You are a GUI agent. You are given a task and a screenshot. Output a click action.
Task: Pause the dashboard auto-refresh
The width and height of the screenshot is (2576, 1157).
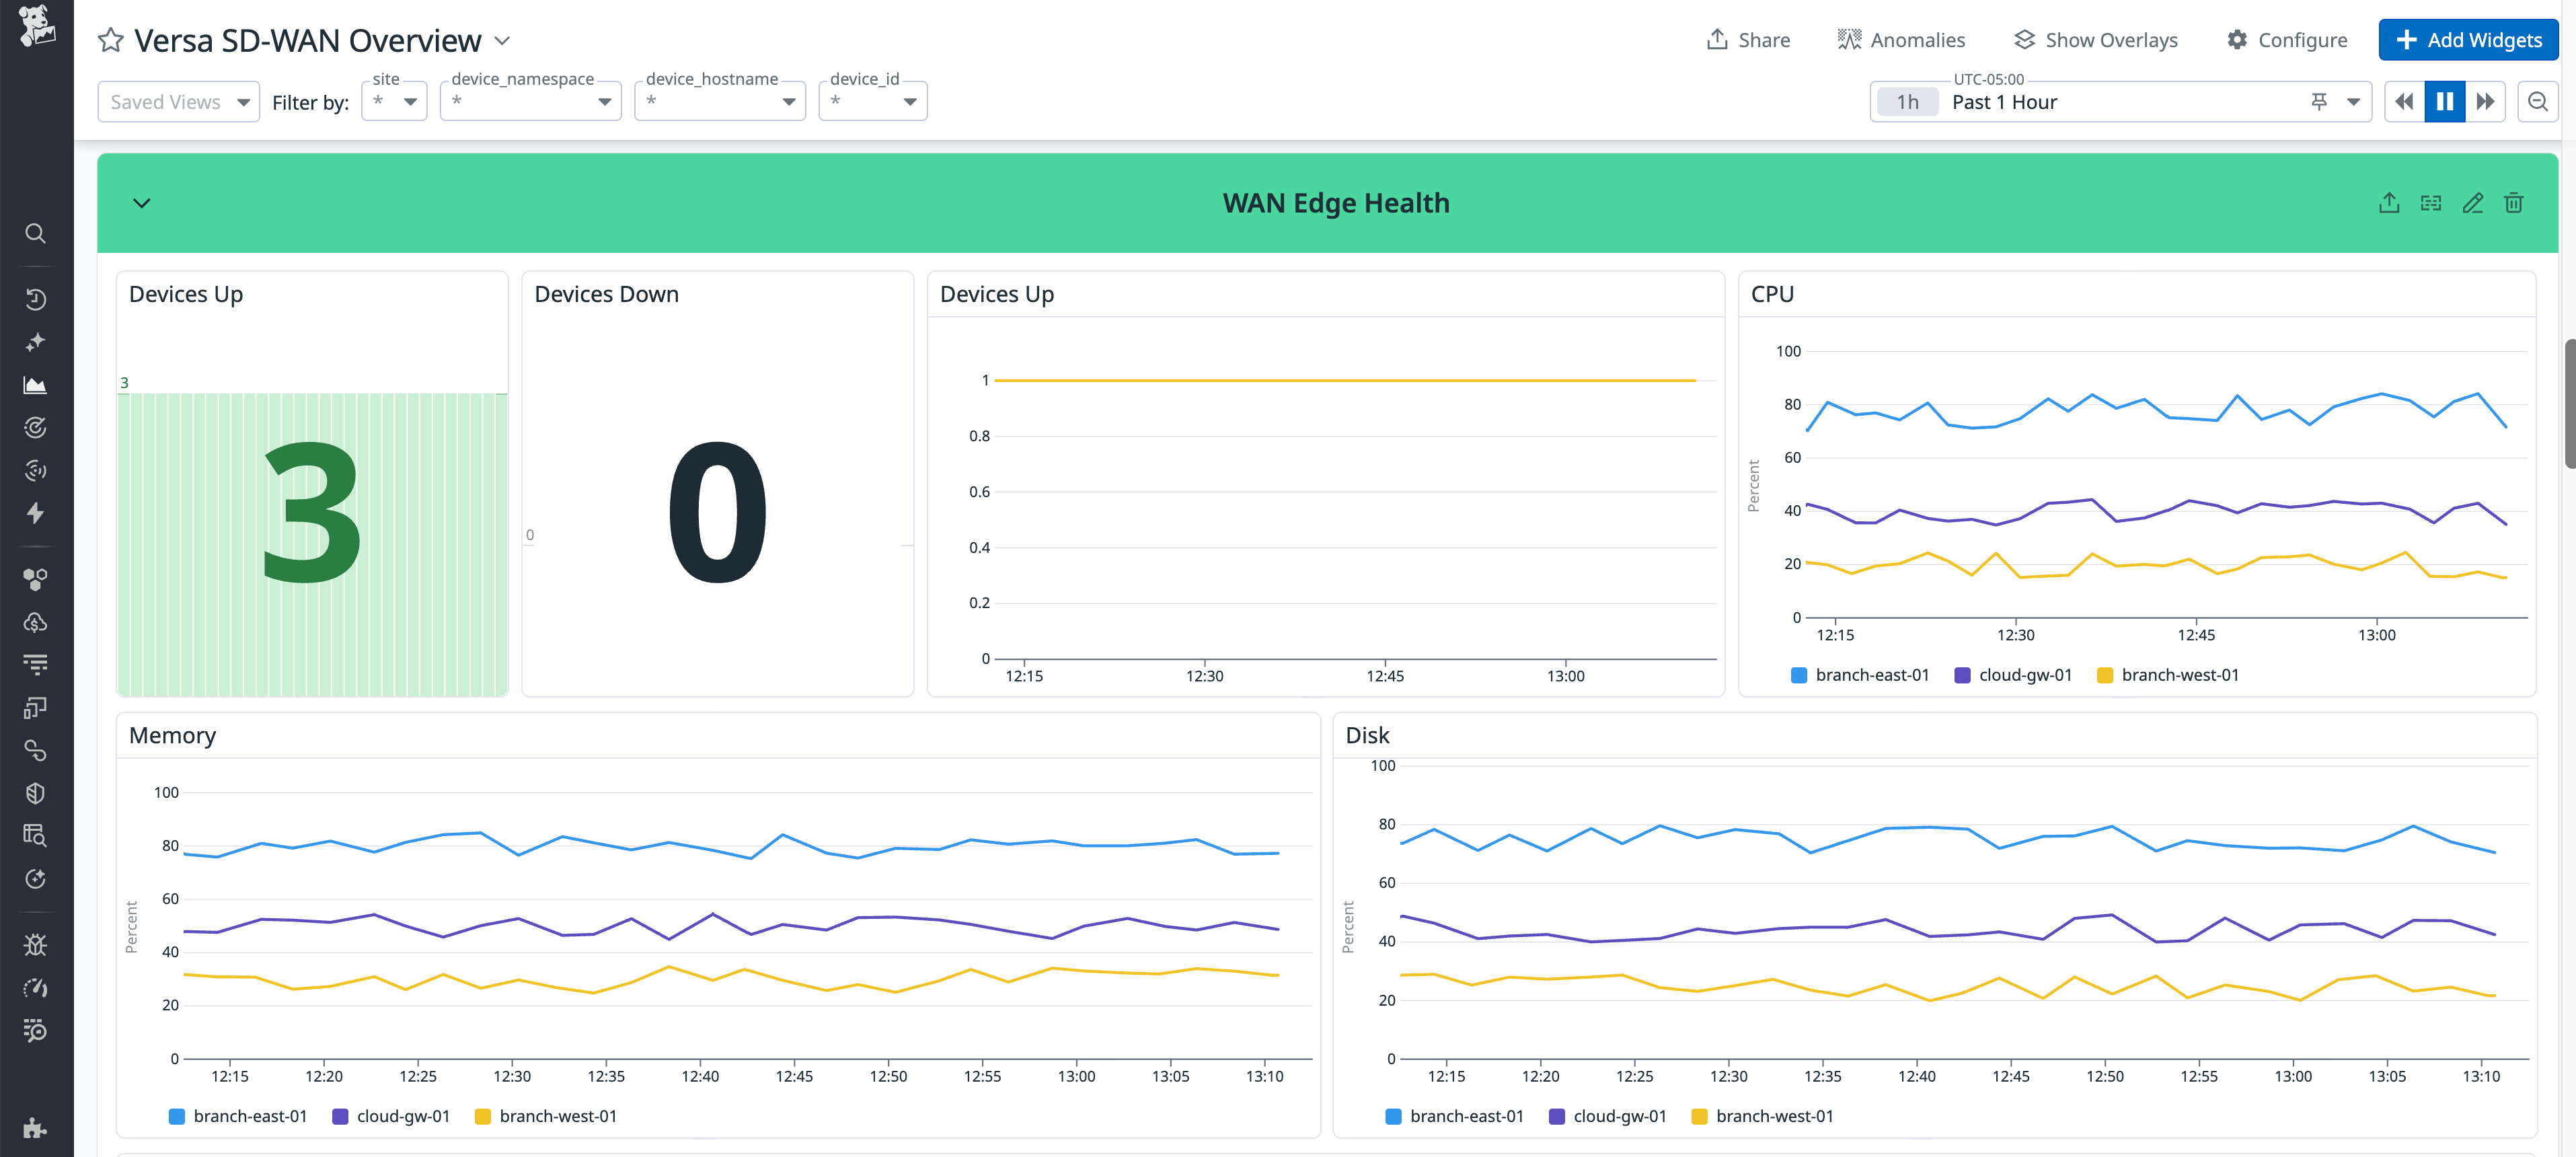point(2444,101)
